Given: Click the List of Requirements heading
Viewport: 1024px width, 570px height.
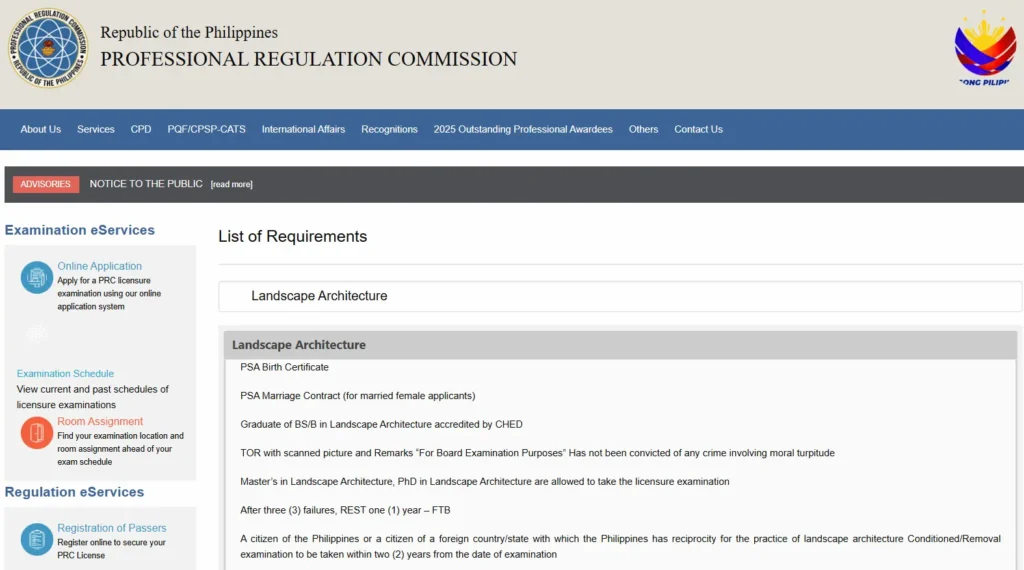Looking at the screenshot, I should pyautogui.click(x=293, y=236).
